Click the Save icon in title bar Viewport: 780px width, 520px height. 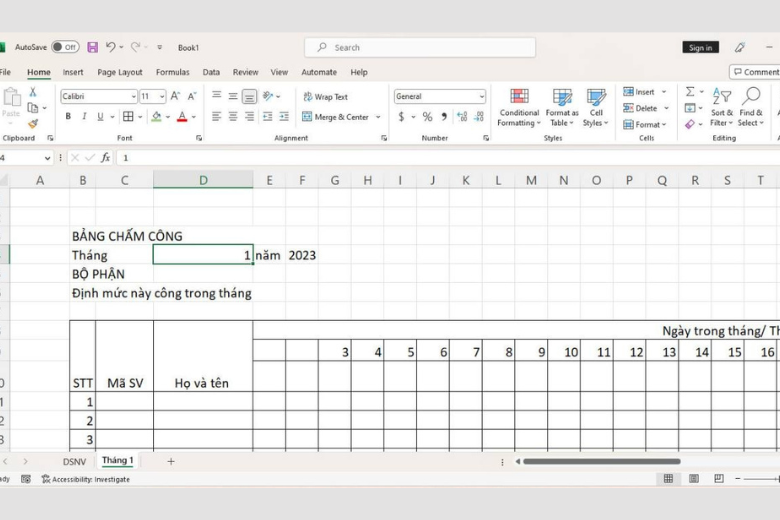93,47
